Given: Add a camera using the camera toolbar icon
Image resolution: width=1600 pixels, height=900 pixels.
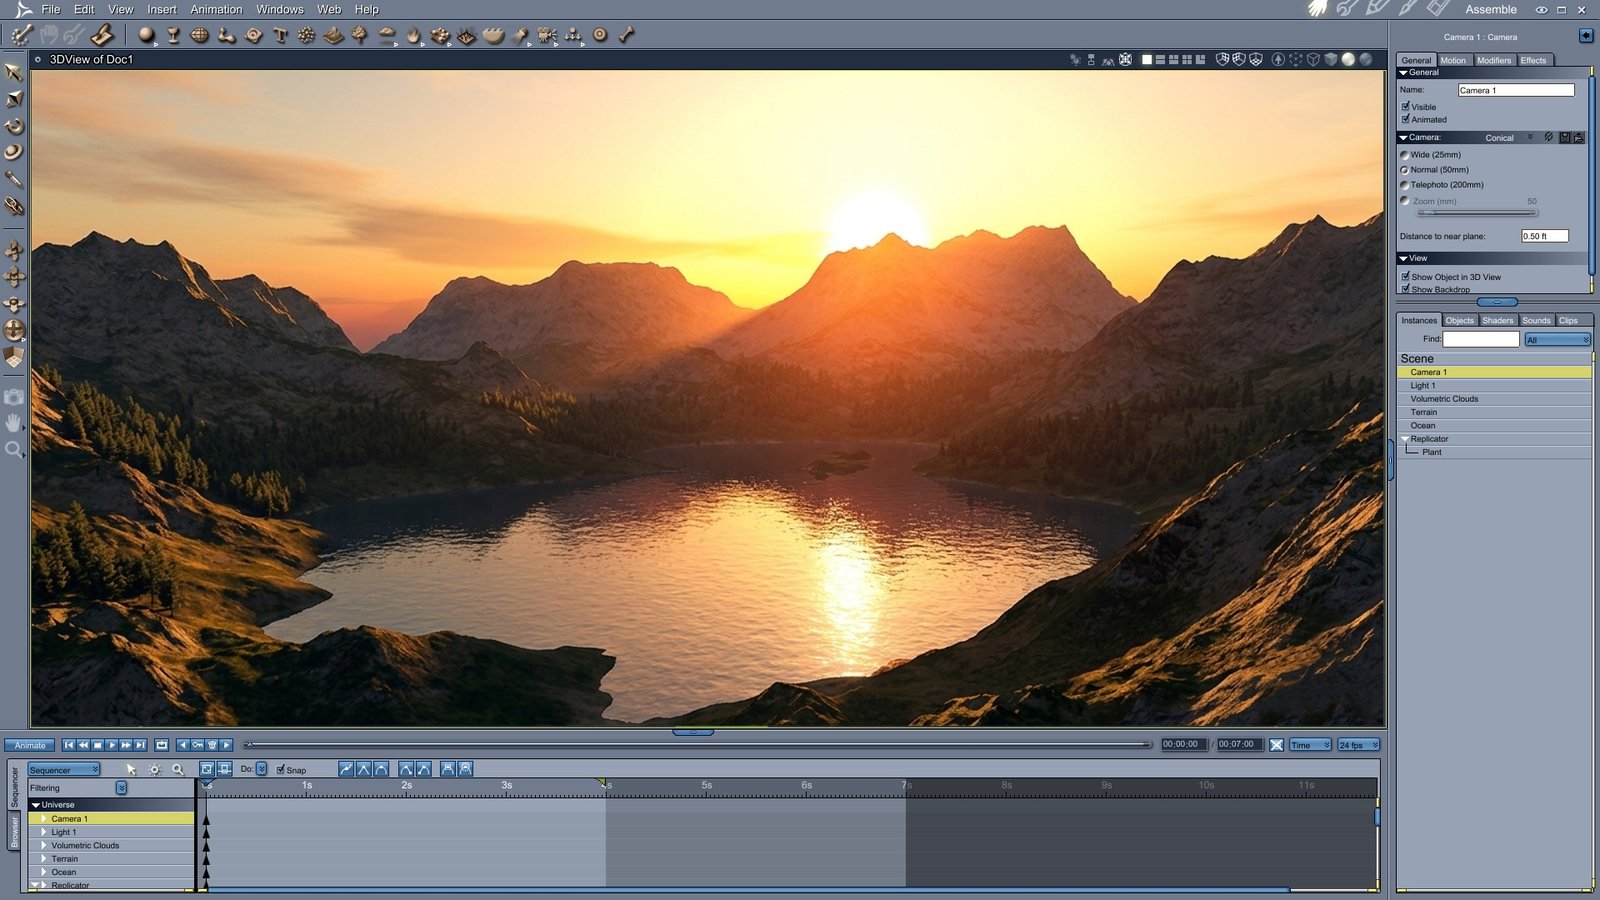Looking at the screenshot, I should 547,35.
